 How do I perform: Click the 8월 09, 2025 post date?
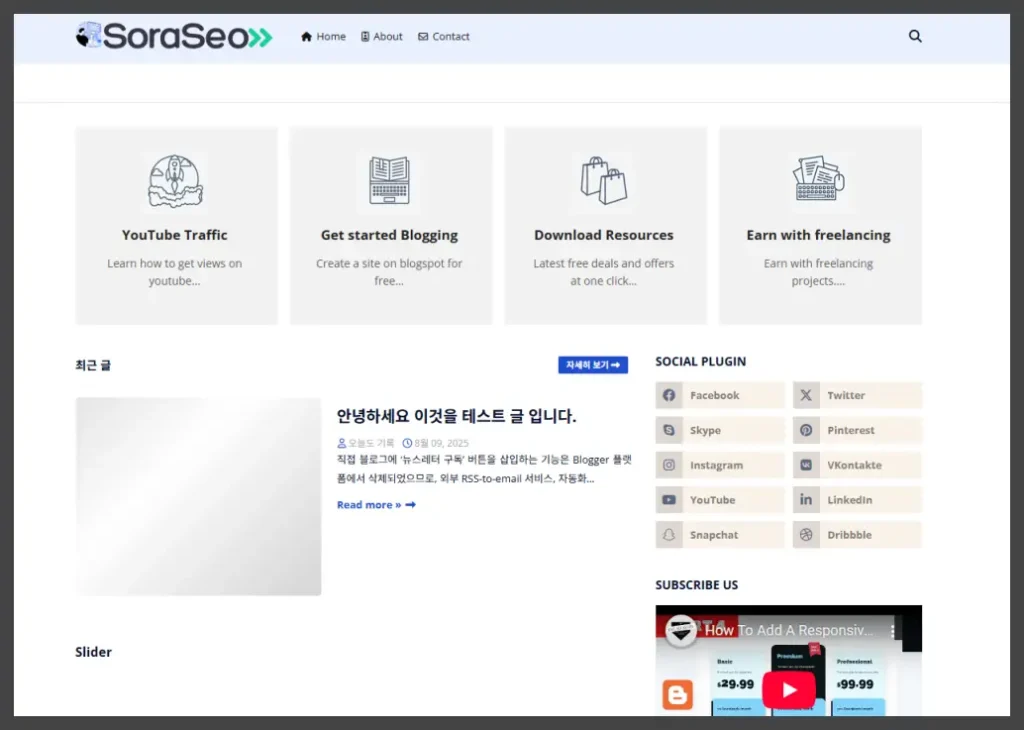pyautogui.click(x=441, y=443)
